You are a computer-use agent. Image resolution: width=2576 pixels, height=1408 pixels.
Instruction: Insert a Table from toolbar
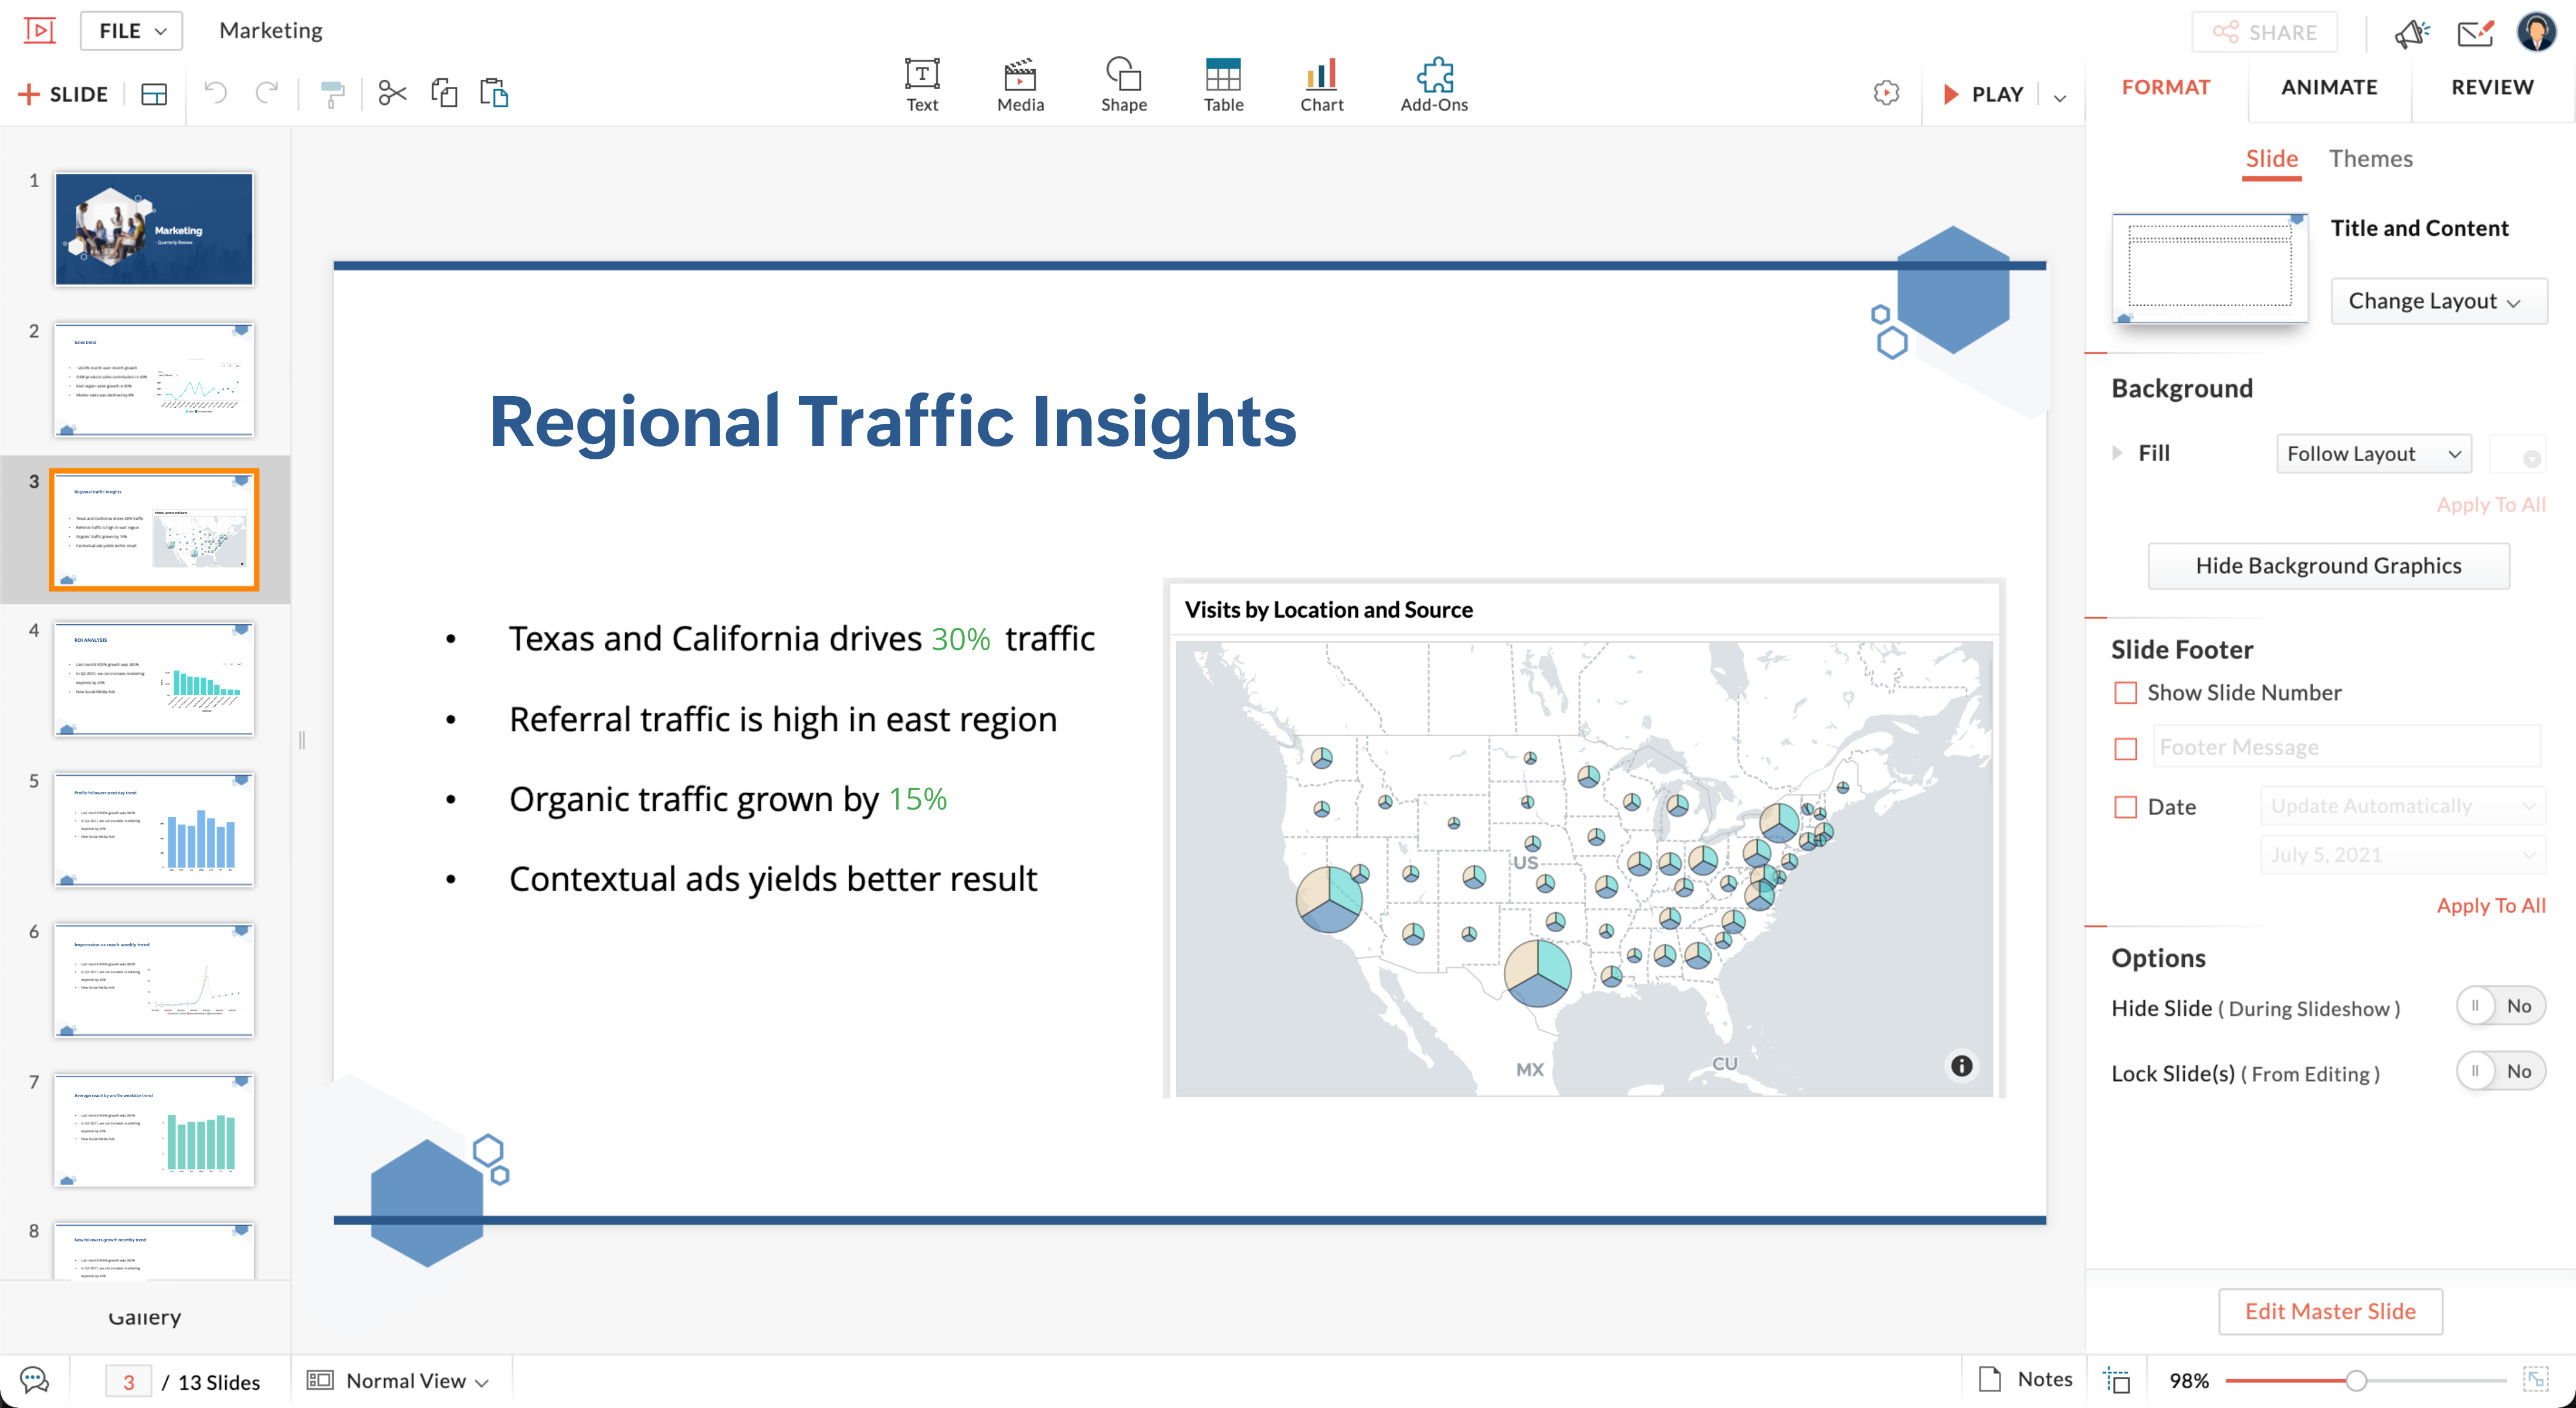[1222, 85]
